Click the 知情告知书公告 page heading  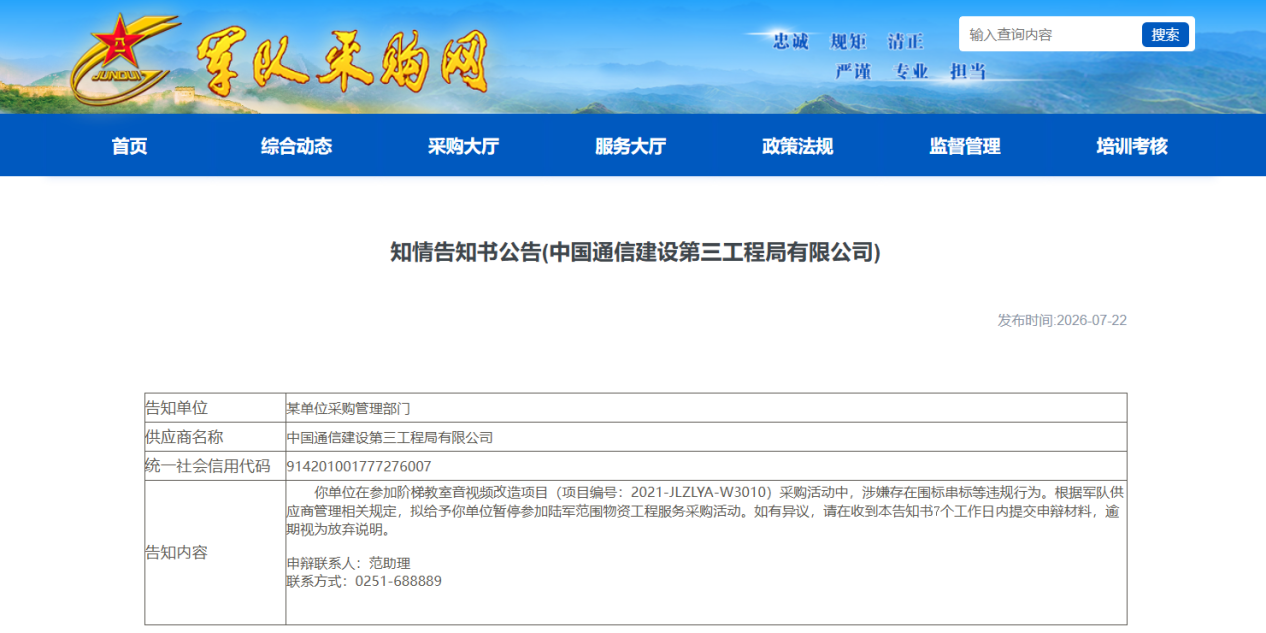635,252
